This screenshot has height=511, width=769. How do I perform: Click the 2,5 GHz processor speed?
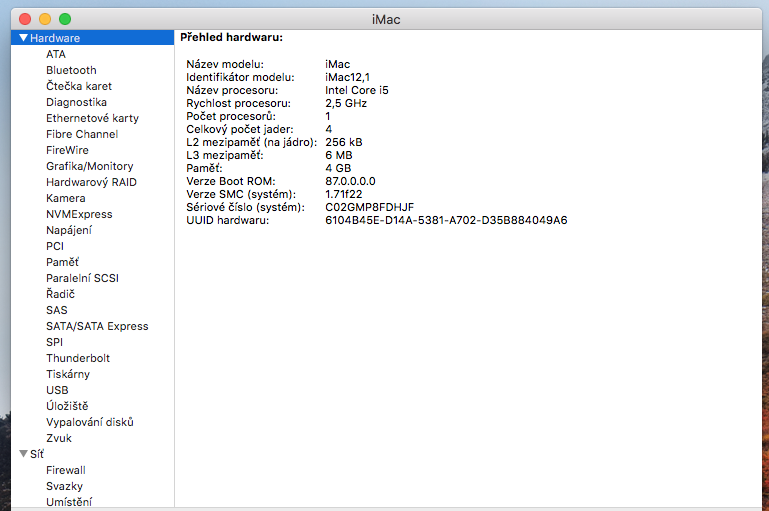coord(346,103)
